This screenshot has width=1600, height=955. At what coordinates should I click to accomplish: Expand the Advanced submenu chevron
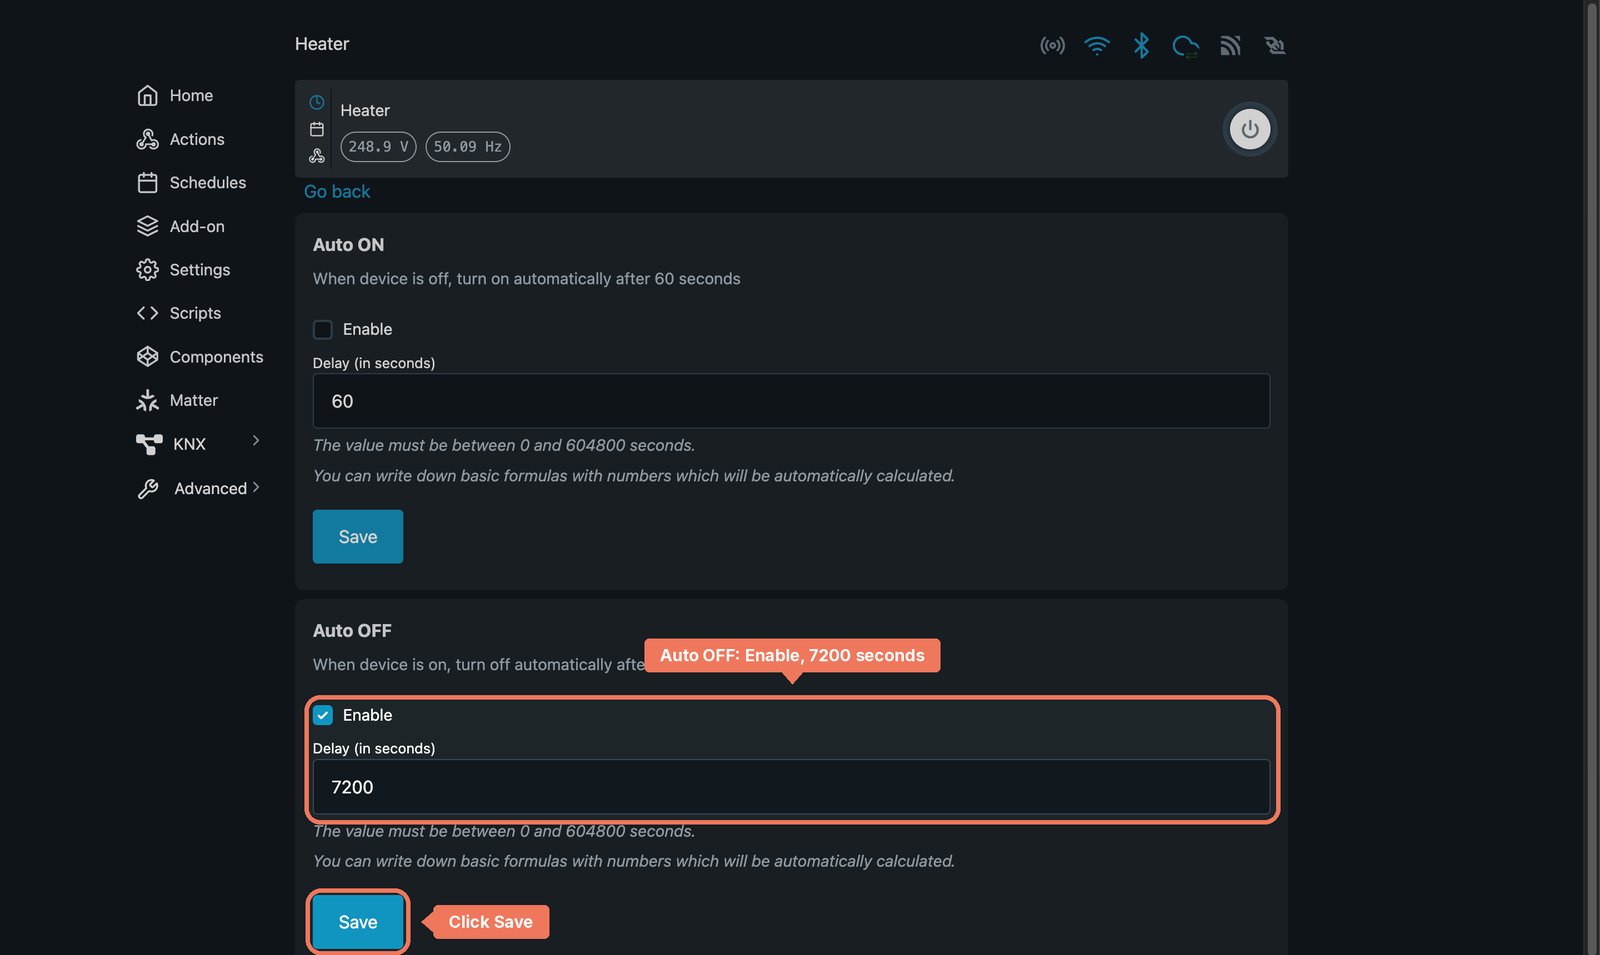pyautogui.click(x=256, y=487)
